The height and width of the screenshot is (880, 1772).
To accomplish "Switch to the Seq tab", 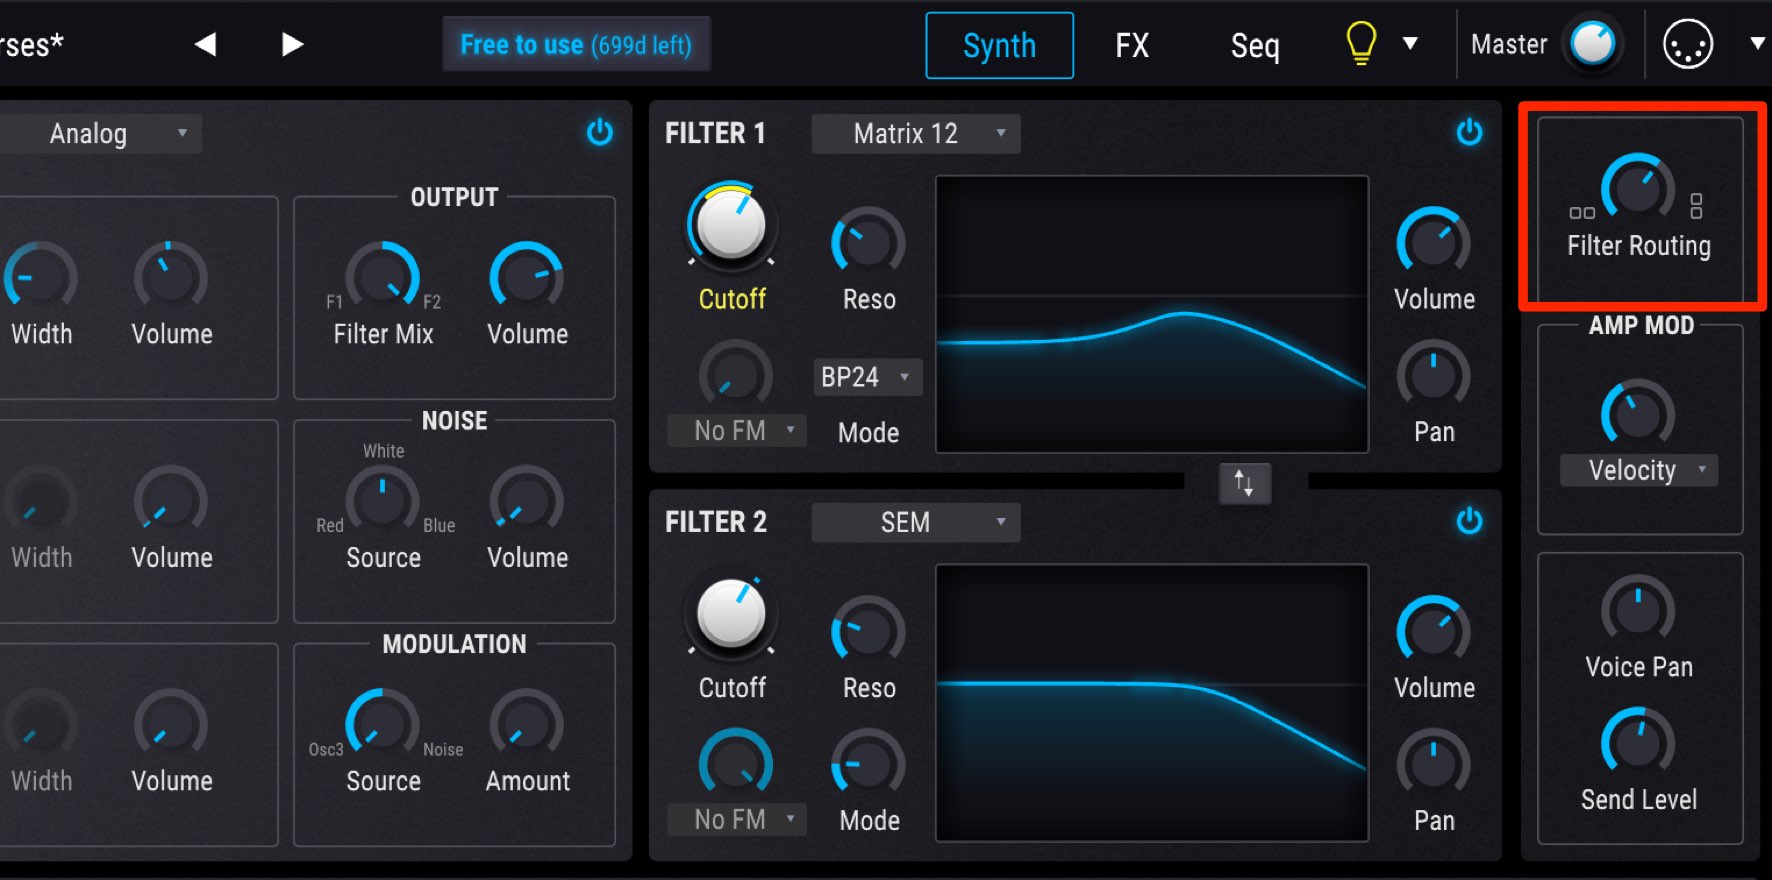I will (1255, 45).
